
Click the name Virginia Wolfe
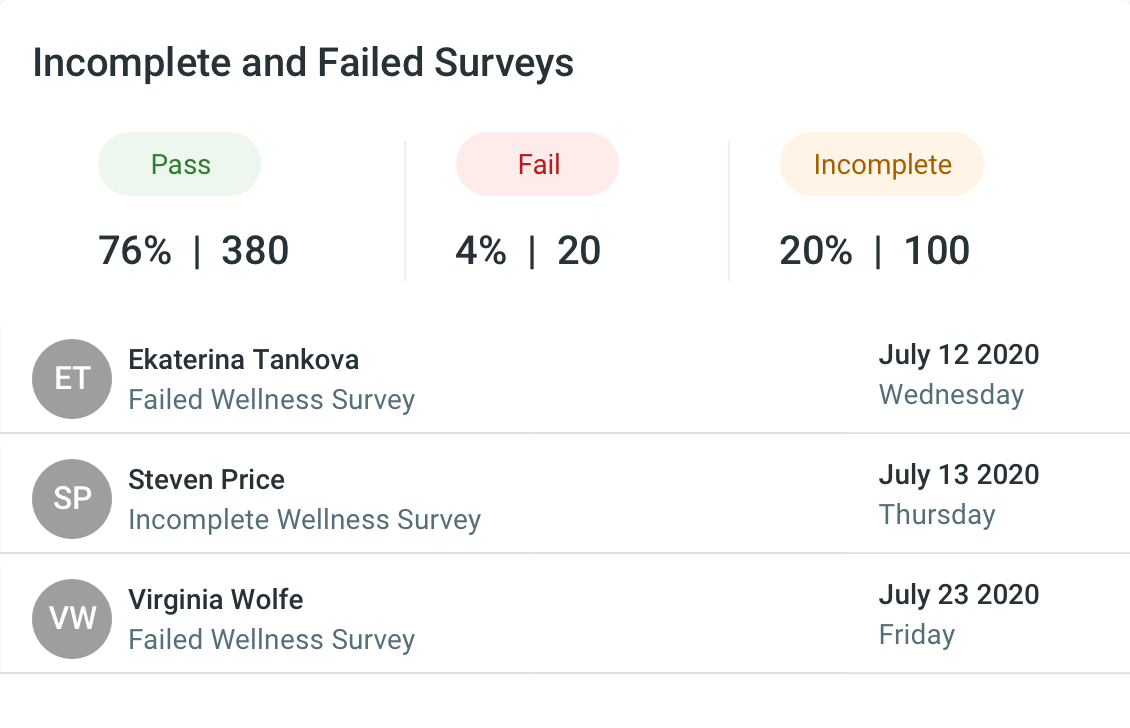[216, 599]
